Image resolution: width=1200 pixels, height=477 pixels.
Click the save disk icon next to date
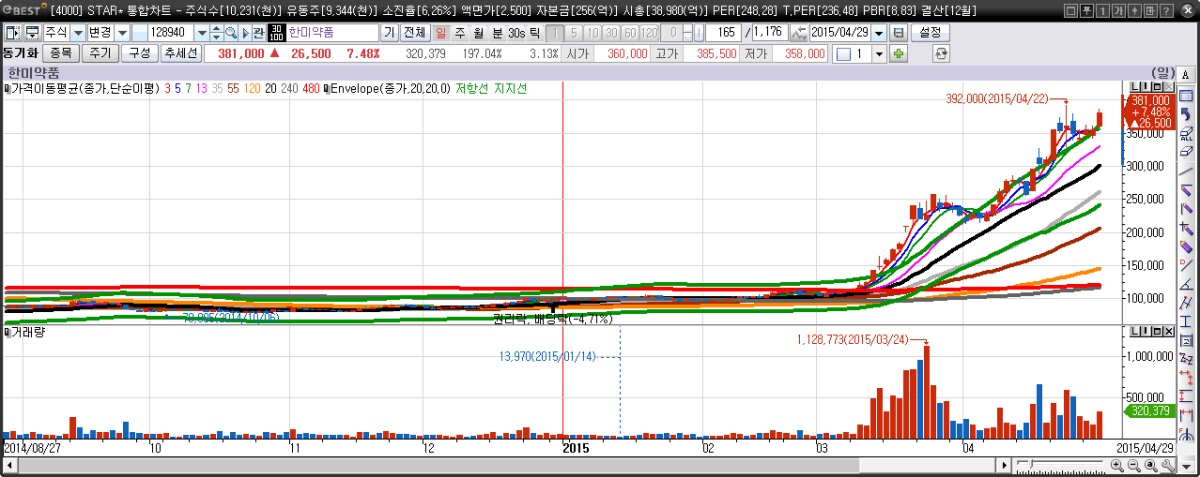pos(898,33)
